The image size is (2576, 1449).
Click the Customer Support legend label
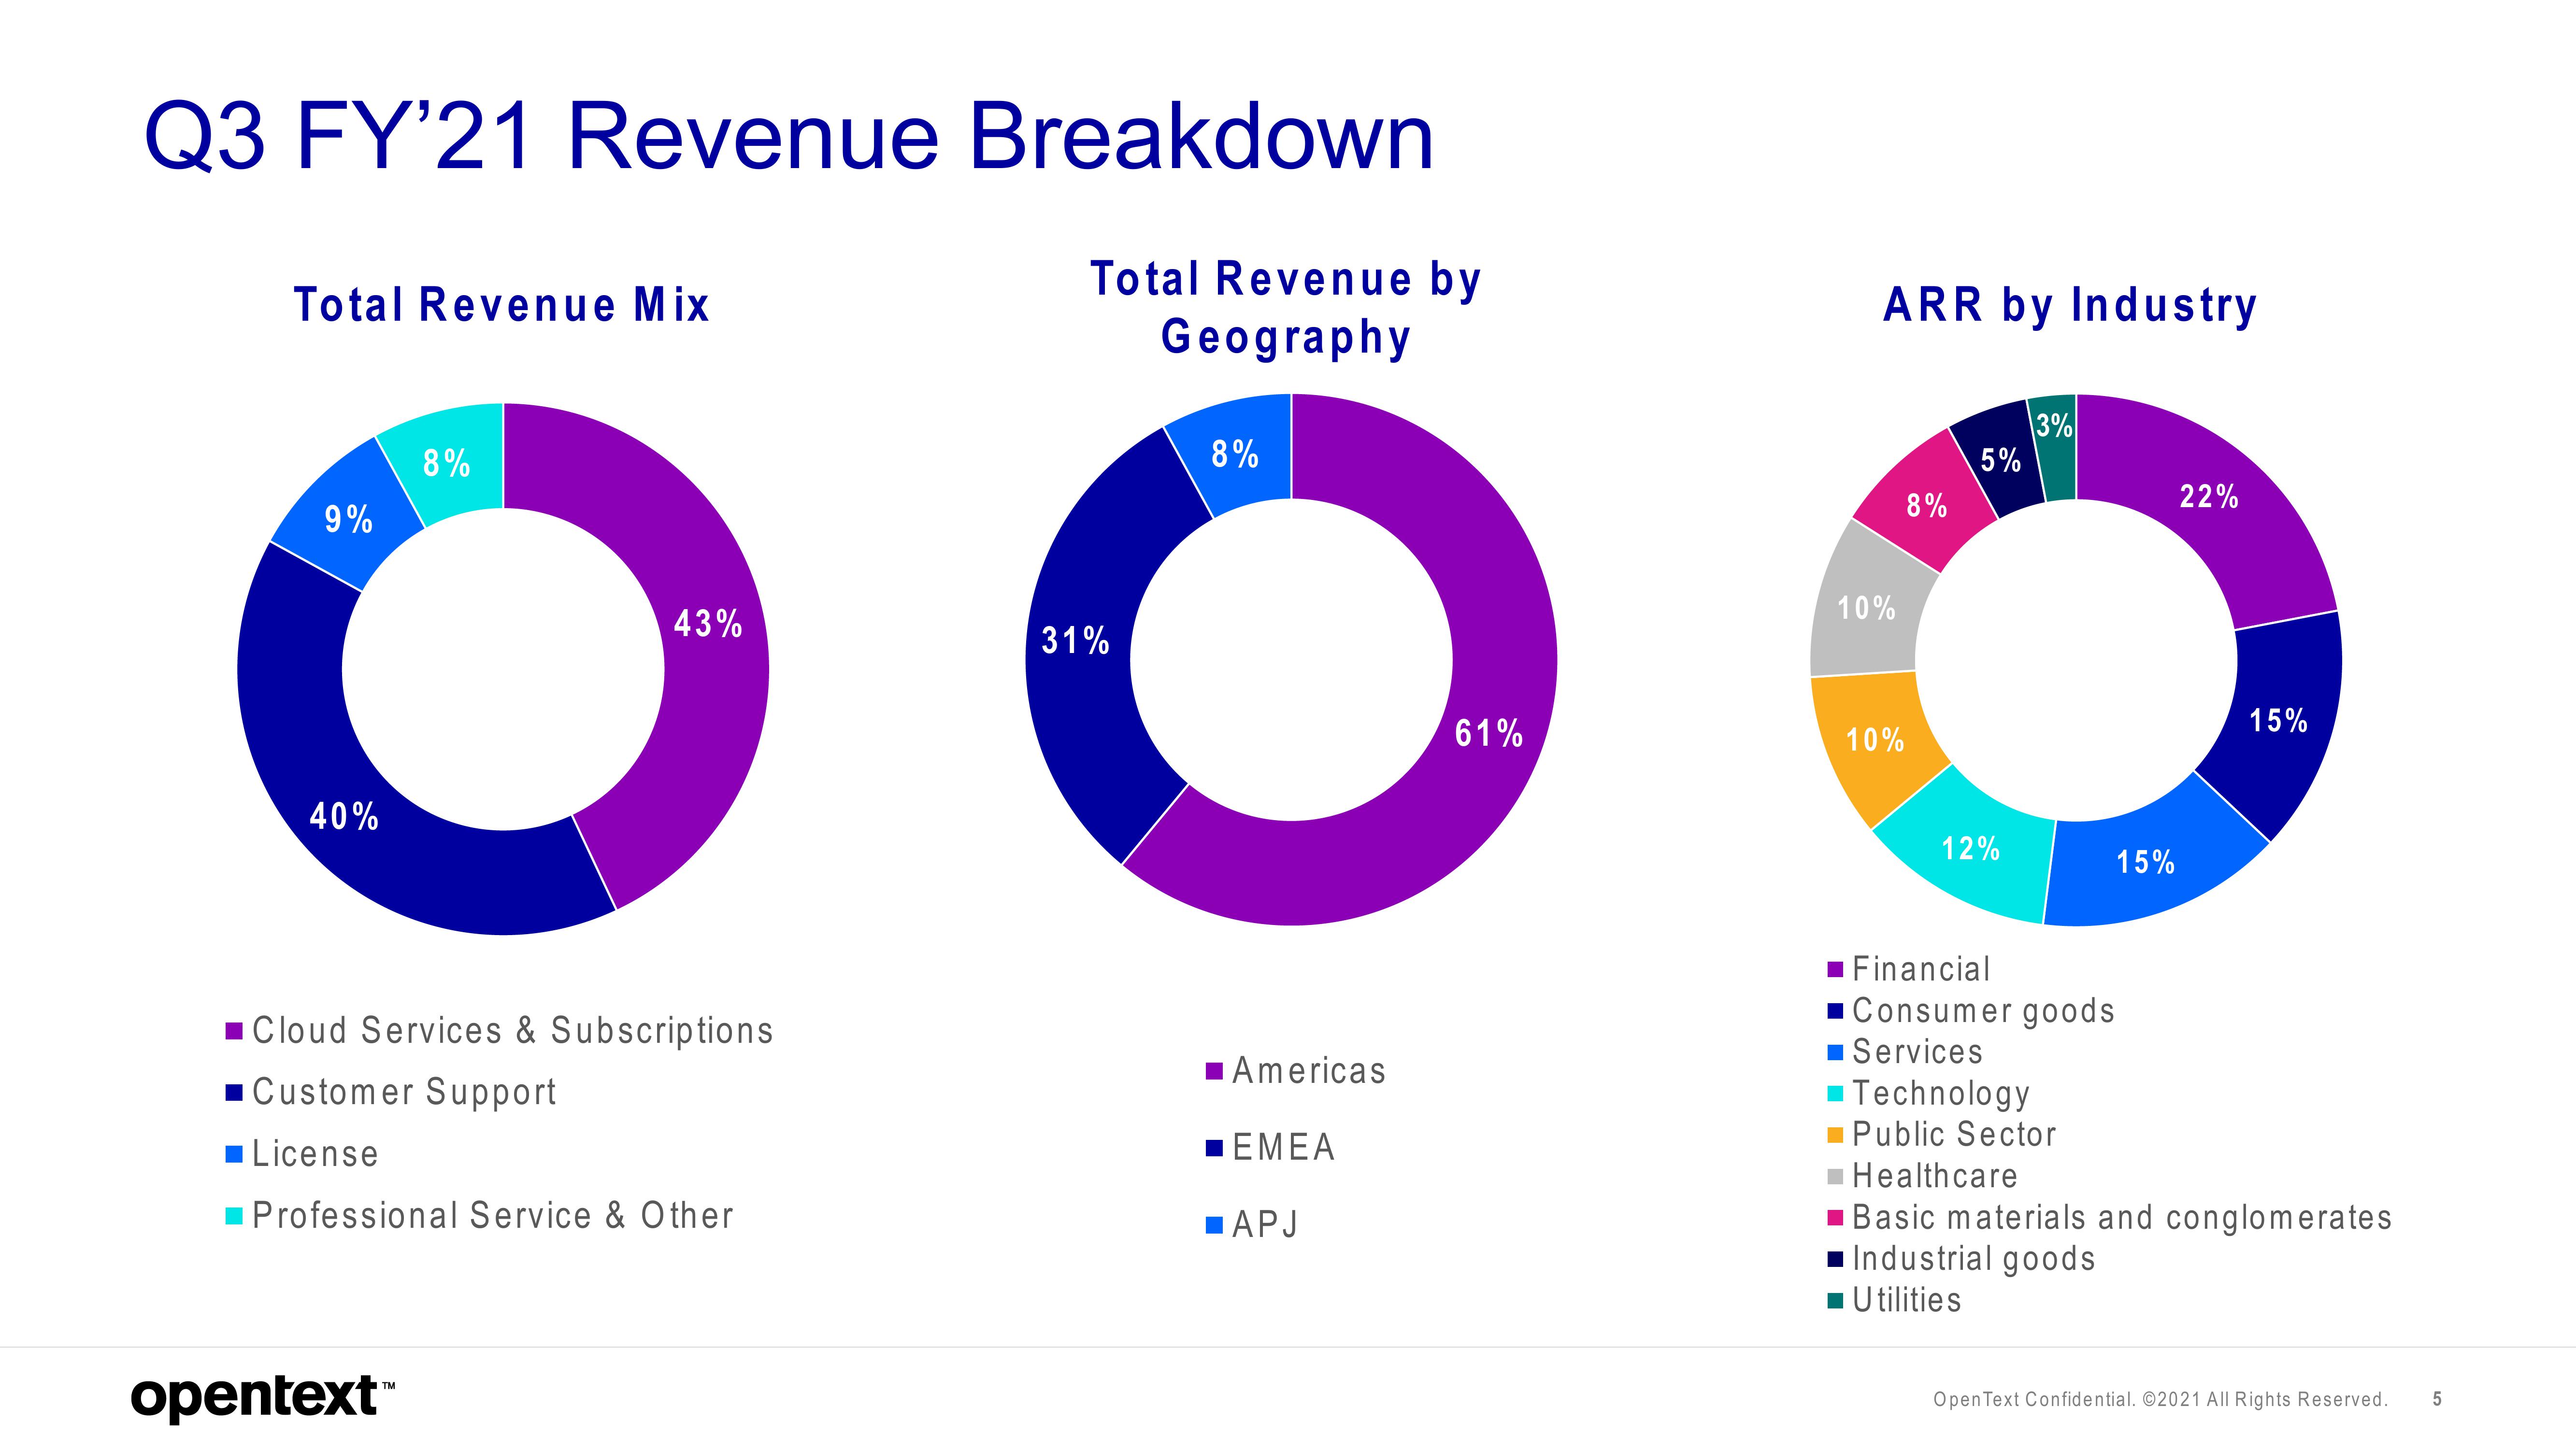coord(404,1093)
